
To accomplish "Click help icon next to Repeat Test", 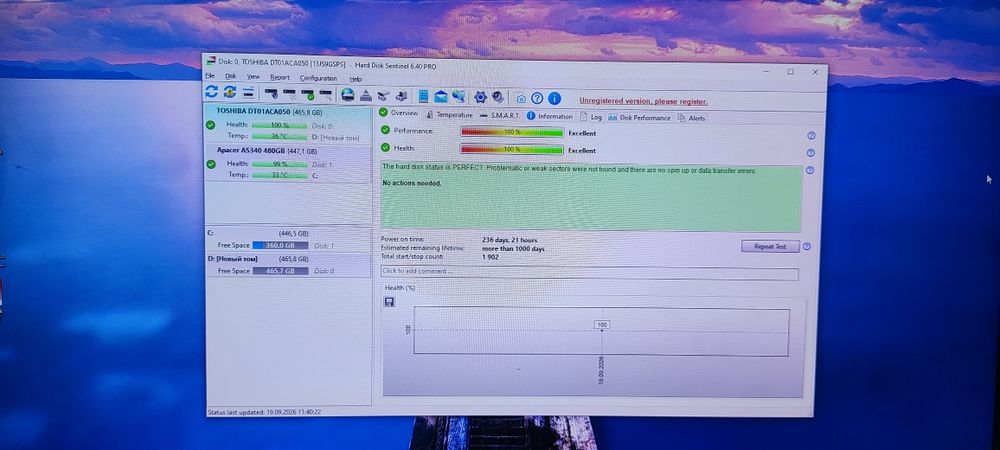I will [807, 247].
